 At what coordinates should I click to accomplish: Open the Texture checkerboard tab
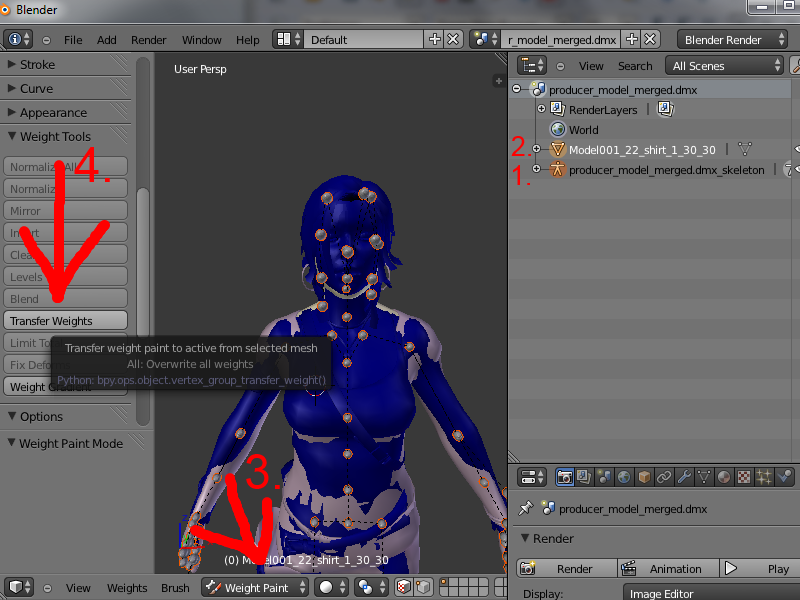coord(744,477)
